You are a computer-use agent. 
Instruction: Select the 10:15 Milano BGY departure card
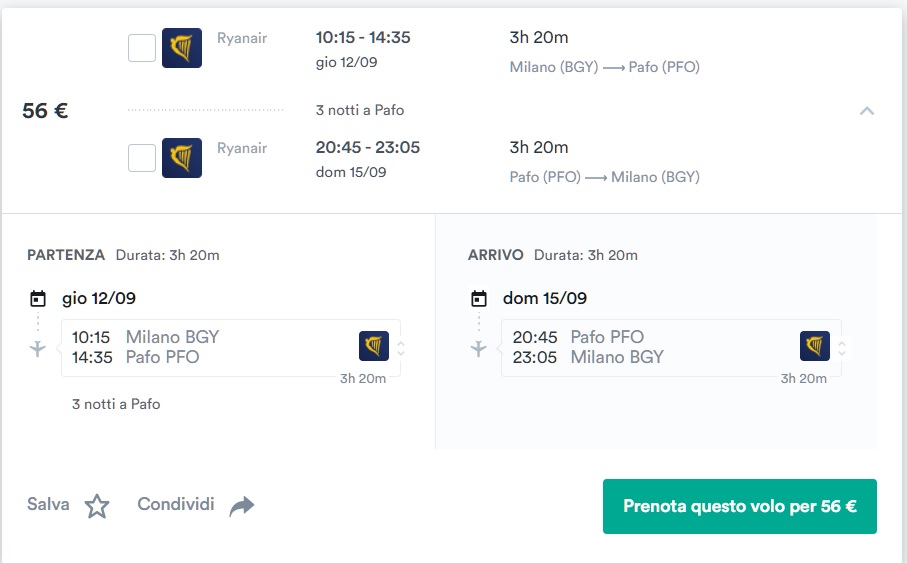tap(230, 348)
